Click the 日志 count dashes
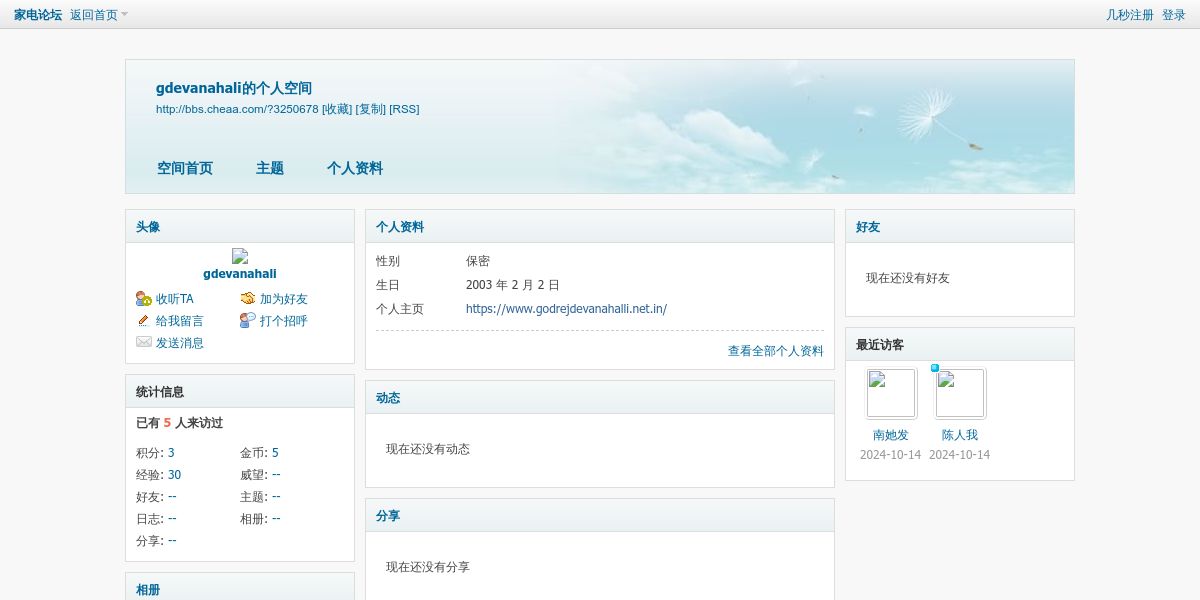Screen dimensions: 1200x600 [x=172, y=519]
